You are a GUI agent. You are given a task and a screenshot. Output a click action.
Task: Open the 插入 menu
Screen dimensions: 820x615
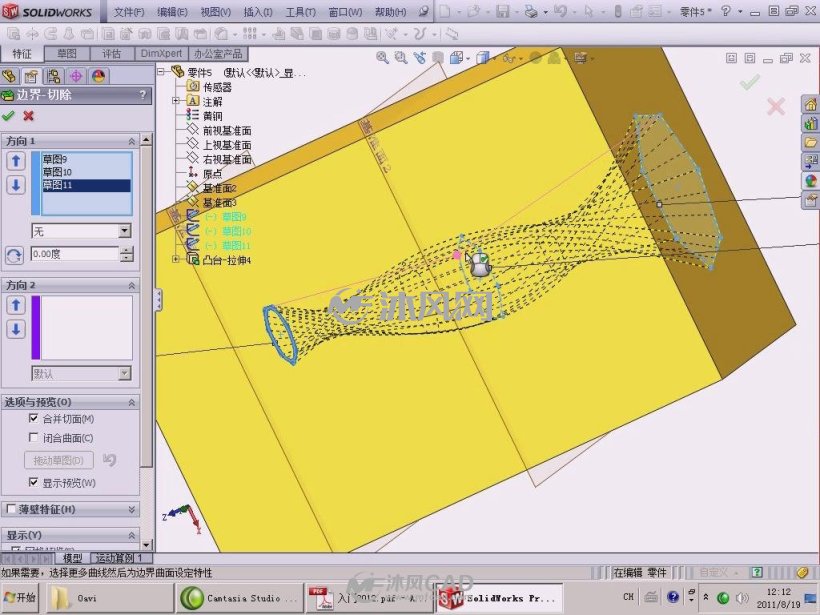258,12
